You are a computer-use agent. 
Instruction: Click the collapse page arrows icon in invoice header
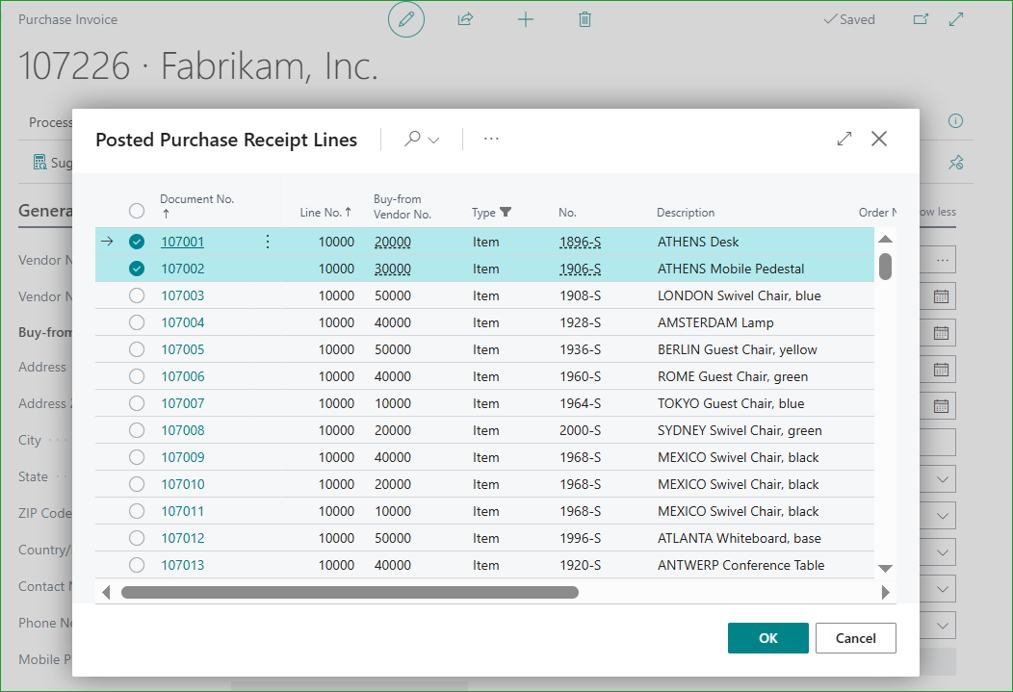pos(956,19)
